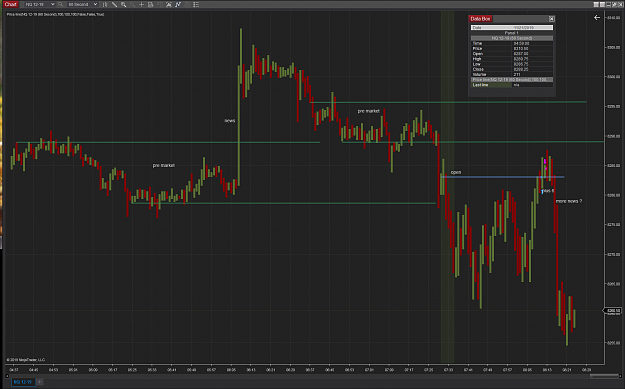
Task: Click the second window link button
Action: coord(602,4)
